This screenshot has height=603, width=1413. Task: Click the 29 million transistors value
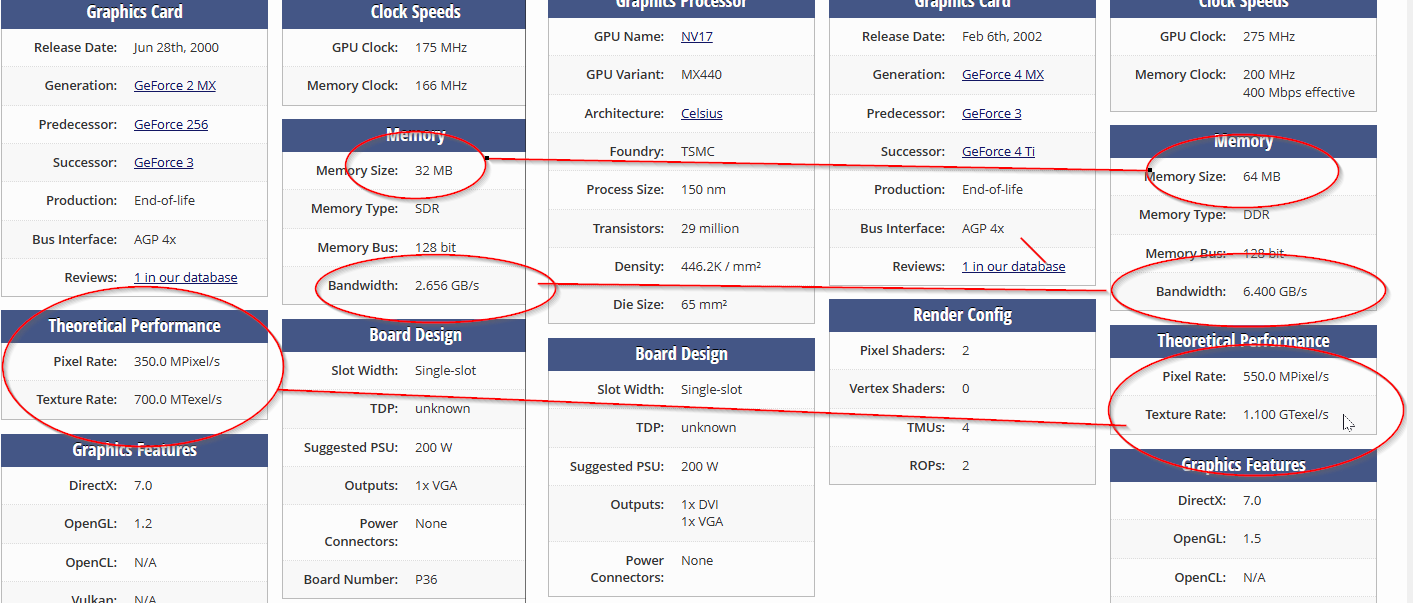click(x=710, y=229)
